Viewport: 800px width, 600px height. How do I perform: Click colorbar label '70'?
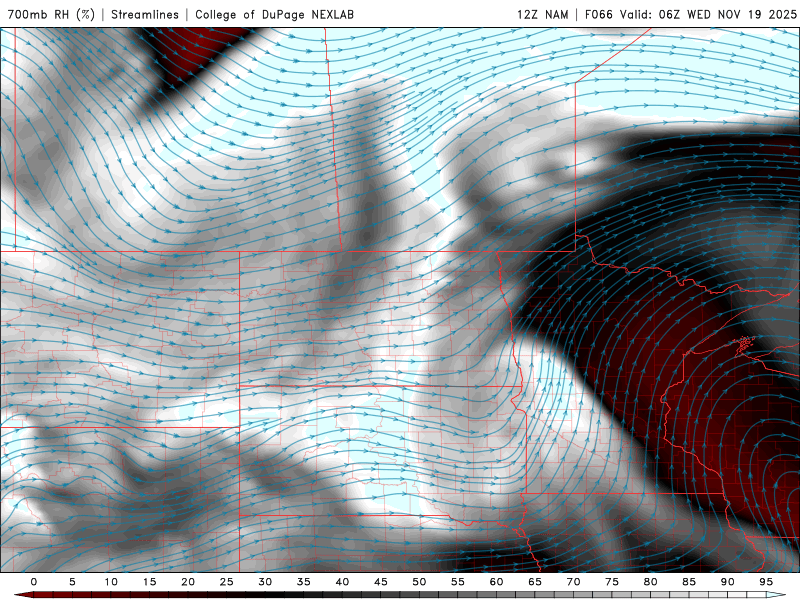[x=573, y=582]
